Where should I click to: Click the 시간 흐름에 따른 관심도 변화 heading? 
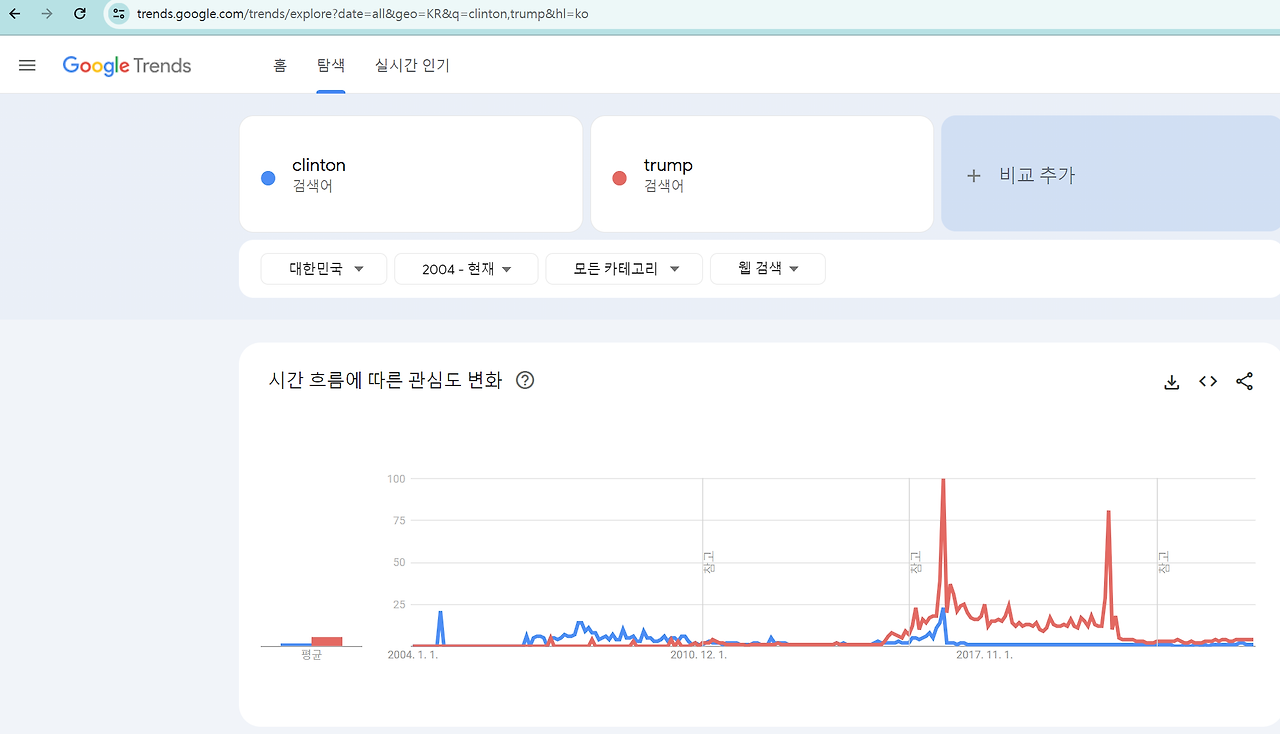click(x=385, y=381)
